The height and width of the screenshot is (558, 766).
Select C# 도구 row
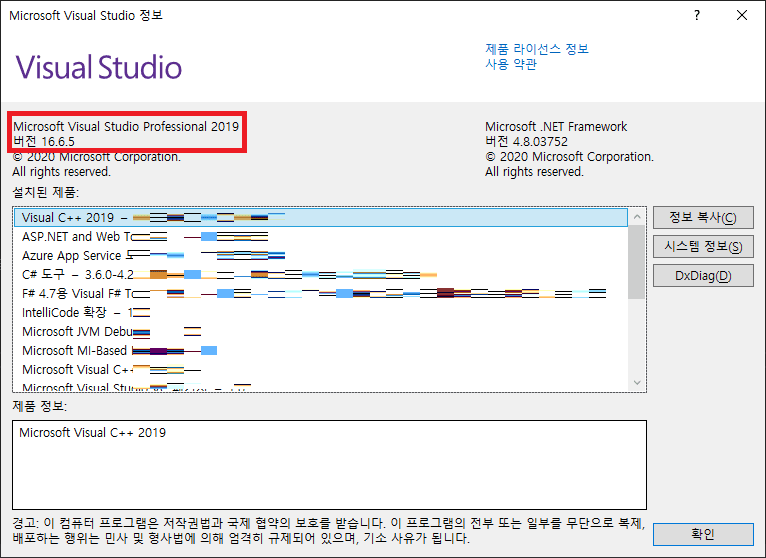(x=321, y=275)
